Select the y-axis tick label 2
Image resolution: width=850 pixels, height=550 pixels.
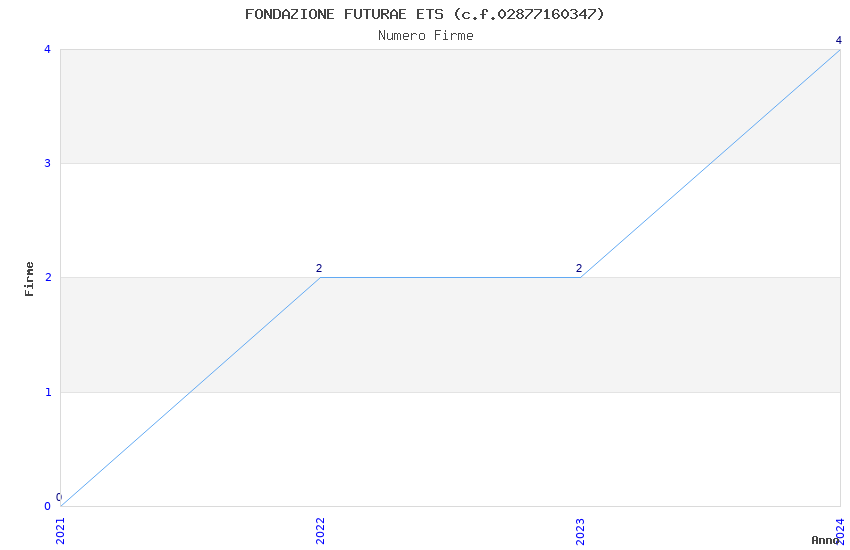(x=47, y=277)
